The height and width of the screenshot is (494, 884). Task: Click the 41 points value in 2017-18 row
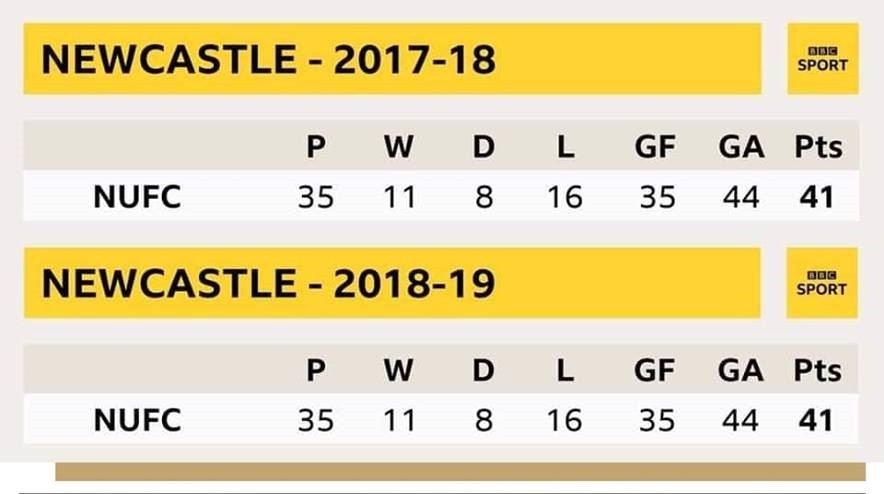click(x=816, y=198)
